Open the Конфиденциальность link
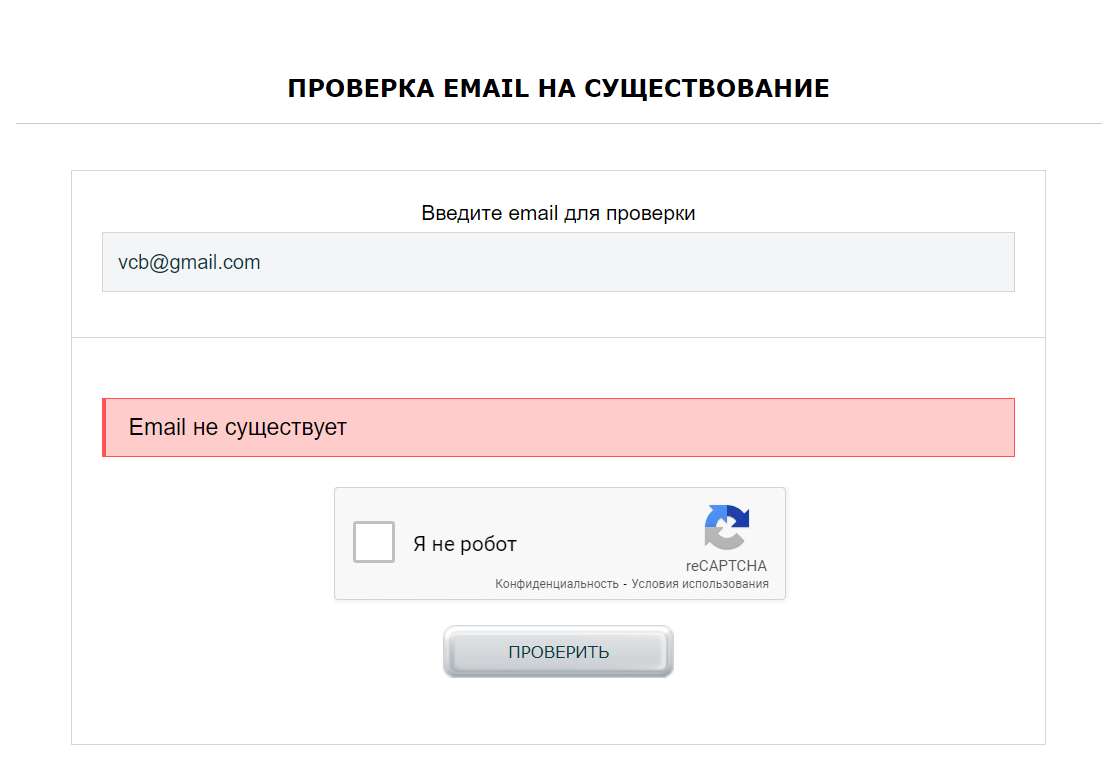The height and width of the screenshot is (772, 1116). pyautogui.click(x=557, y=583)
